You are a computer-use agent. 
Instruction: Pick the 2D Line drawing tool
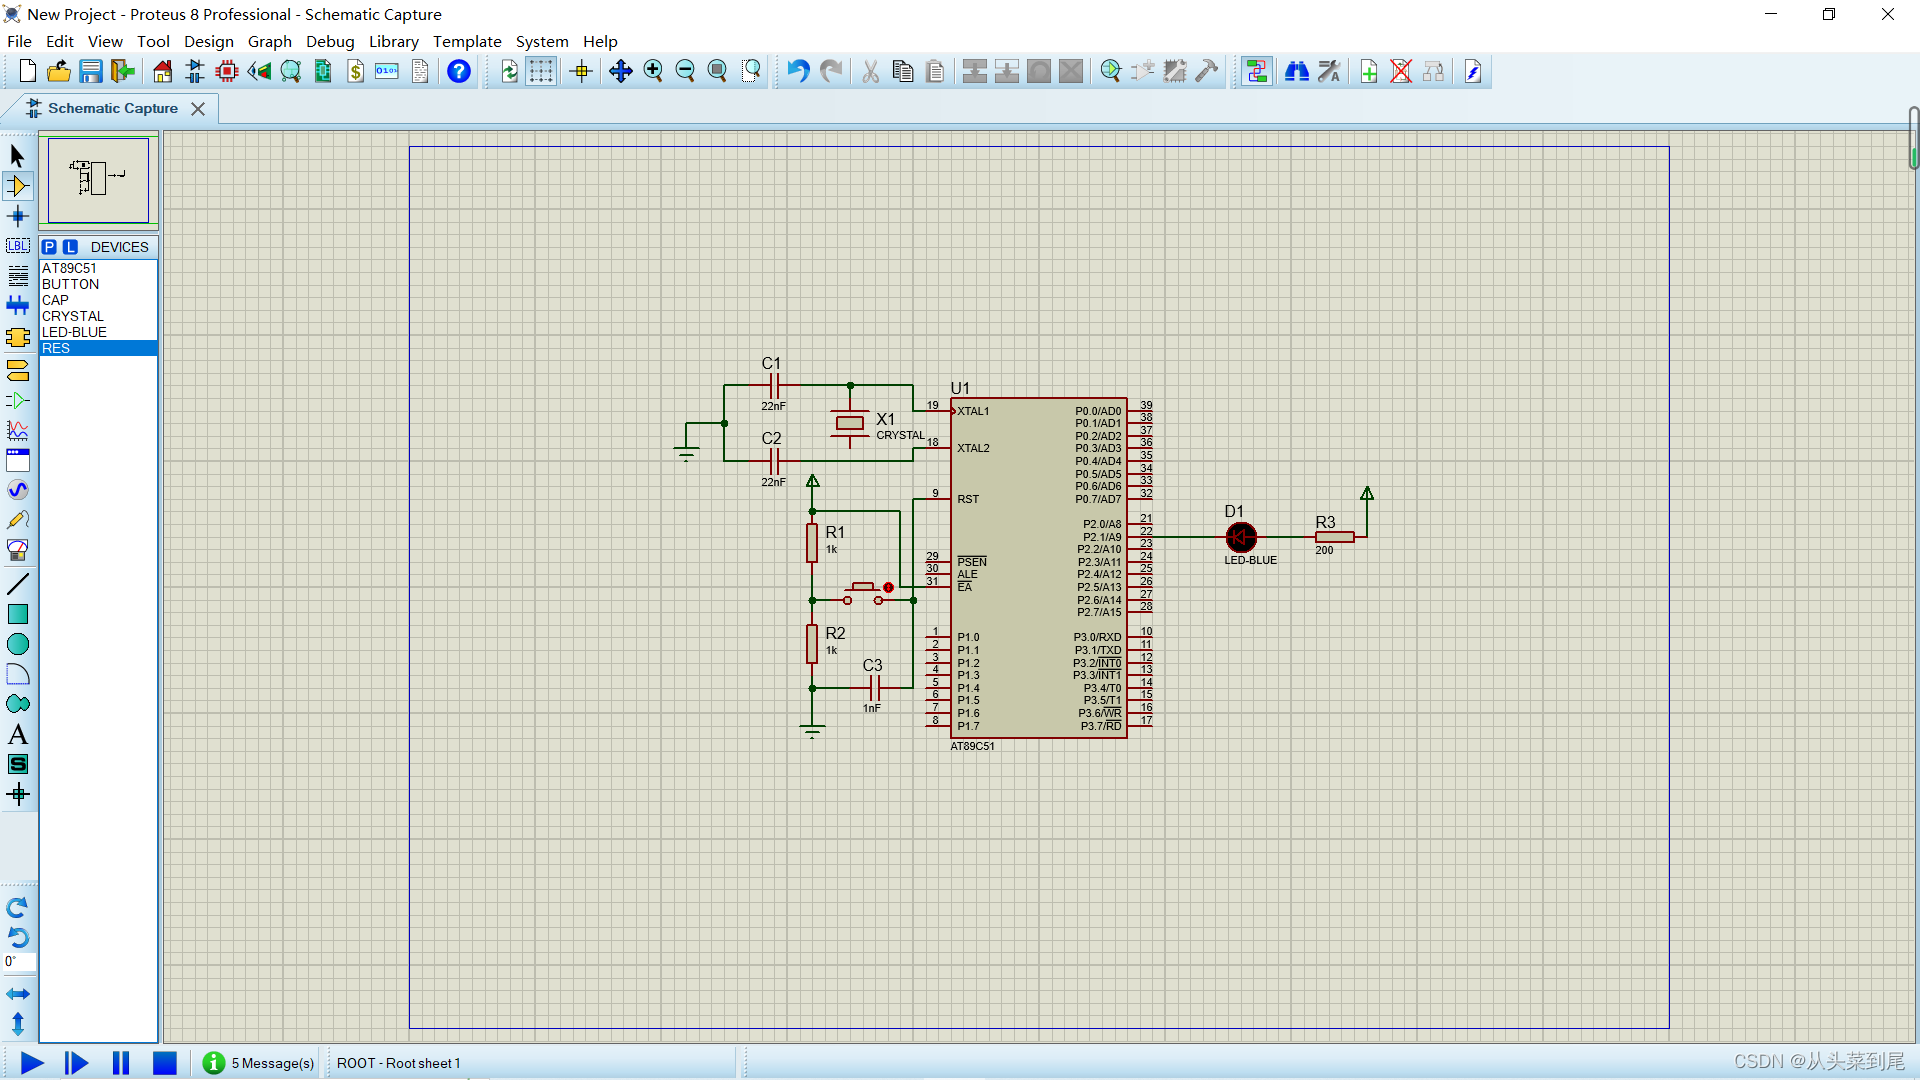click(17, 584)
